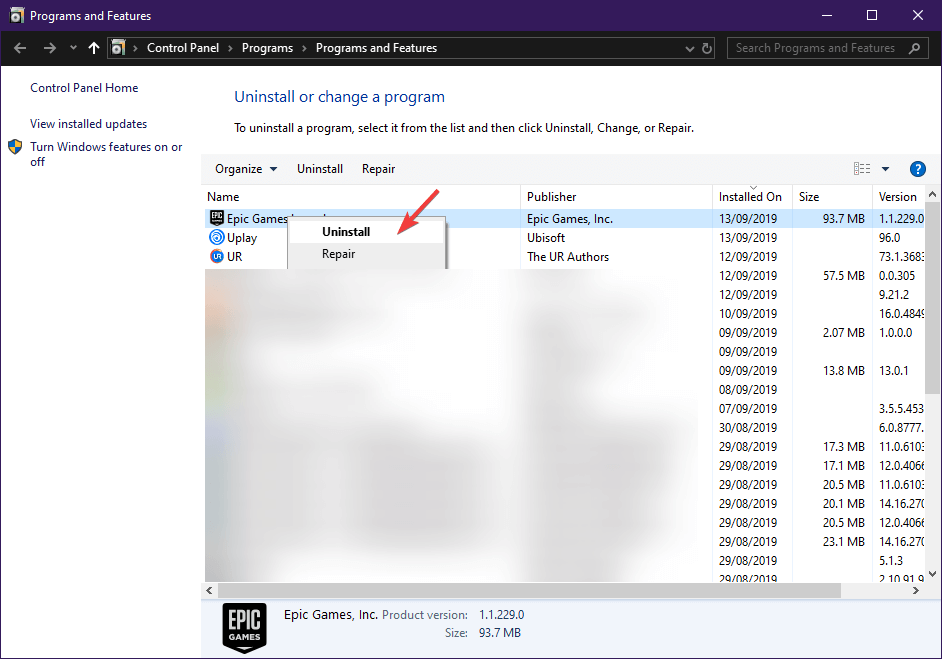Click the 2.07 MB size cell
942x659 pixels.
(x=843, y=333)
